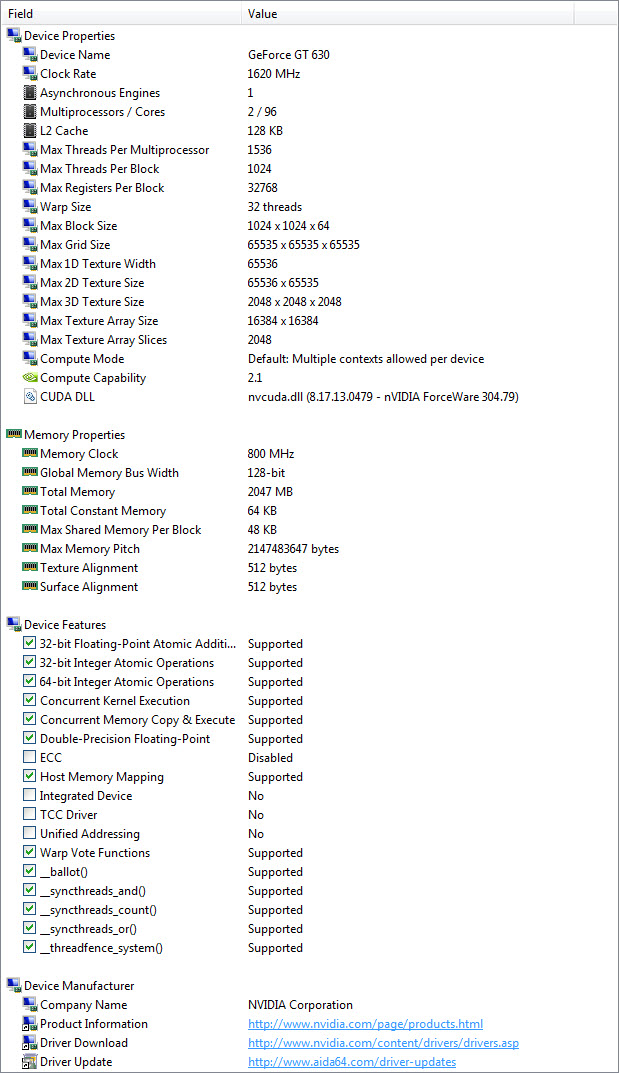Click the Field column header

[120, 13]
